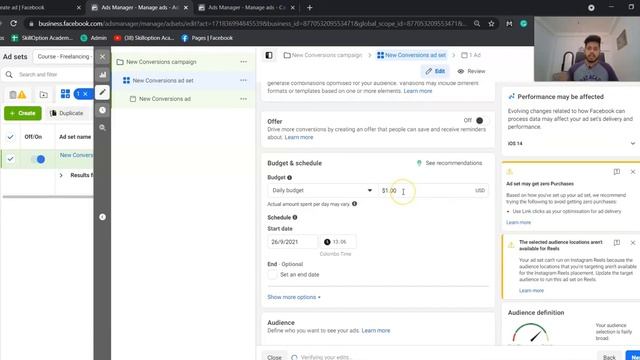Switch to the Review tab
Image resolution: width=640 pixels, height=360 pixels.
pyautogui.click(x=471, y=71)
